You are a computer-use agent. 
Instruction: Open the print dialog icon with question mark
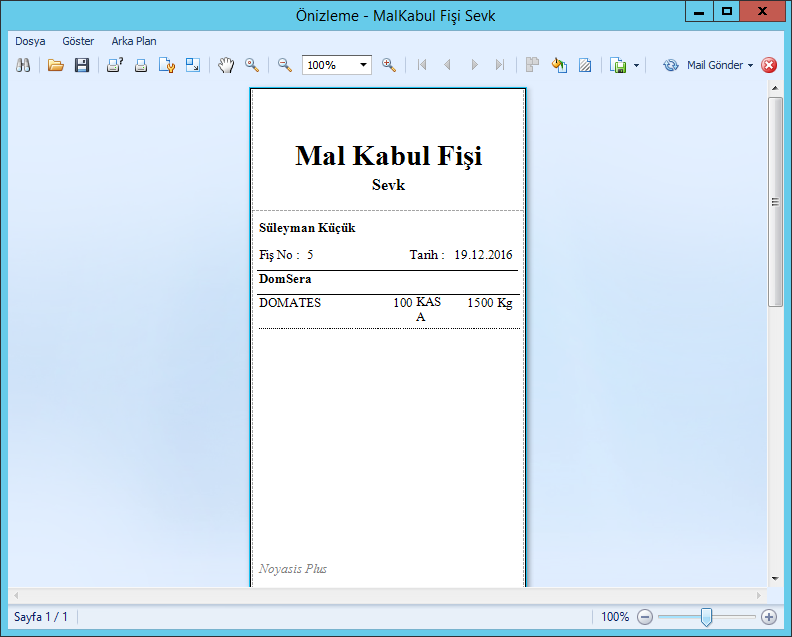coord(115,65)
